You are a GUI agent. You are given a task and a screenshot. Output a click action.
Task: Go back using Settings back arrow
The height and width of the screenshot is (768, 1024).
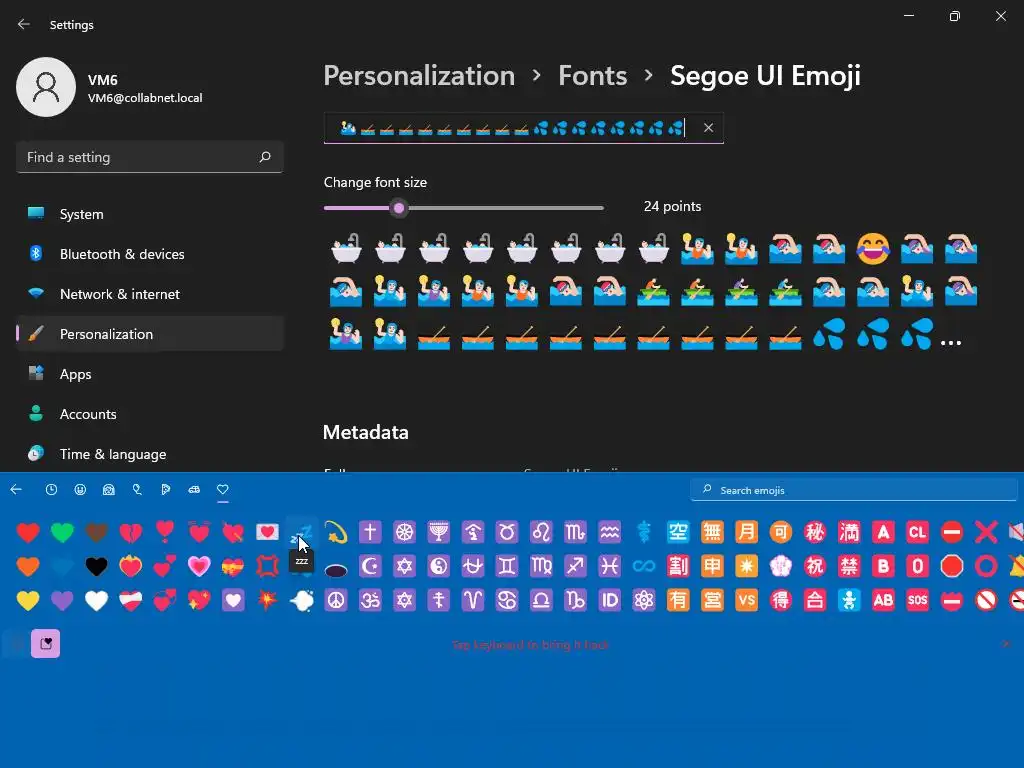[24, 24]
